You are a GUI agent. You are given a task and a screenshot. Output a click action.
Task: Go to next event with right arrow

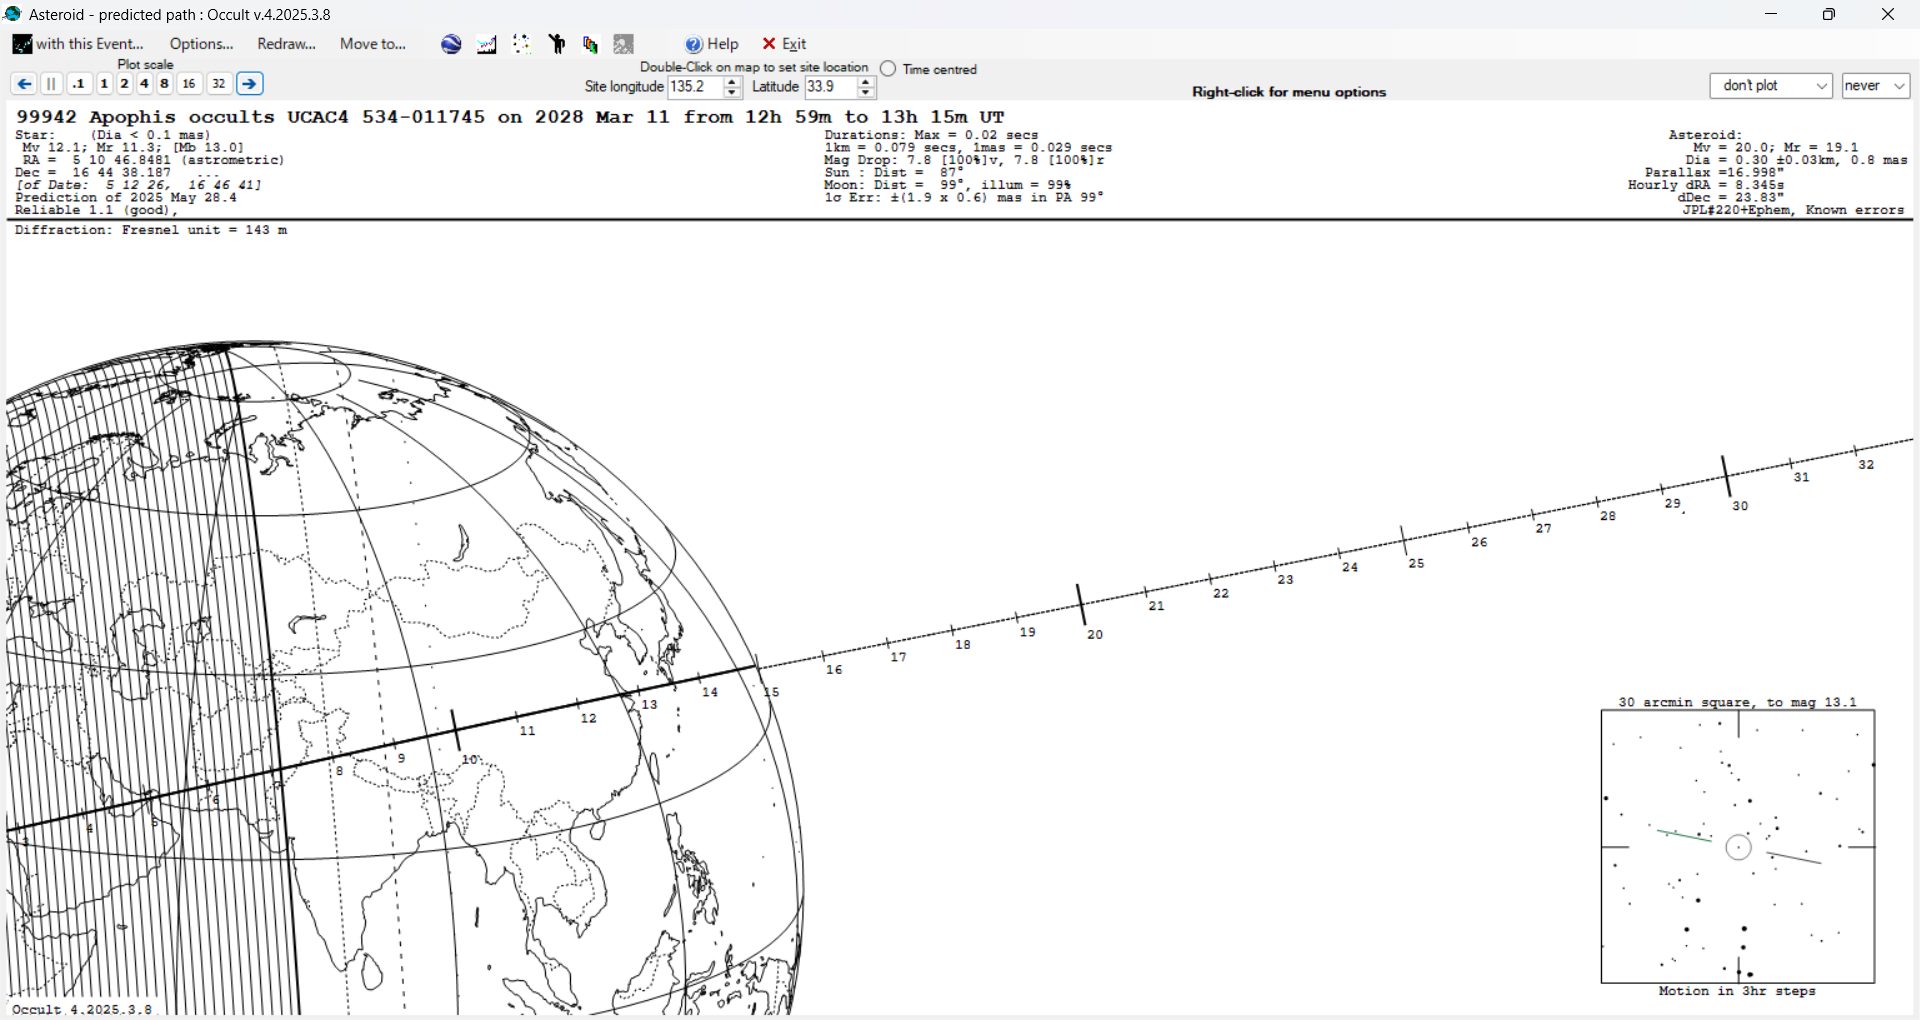pyautogui.click(x=250, y=84)
